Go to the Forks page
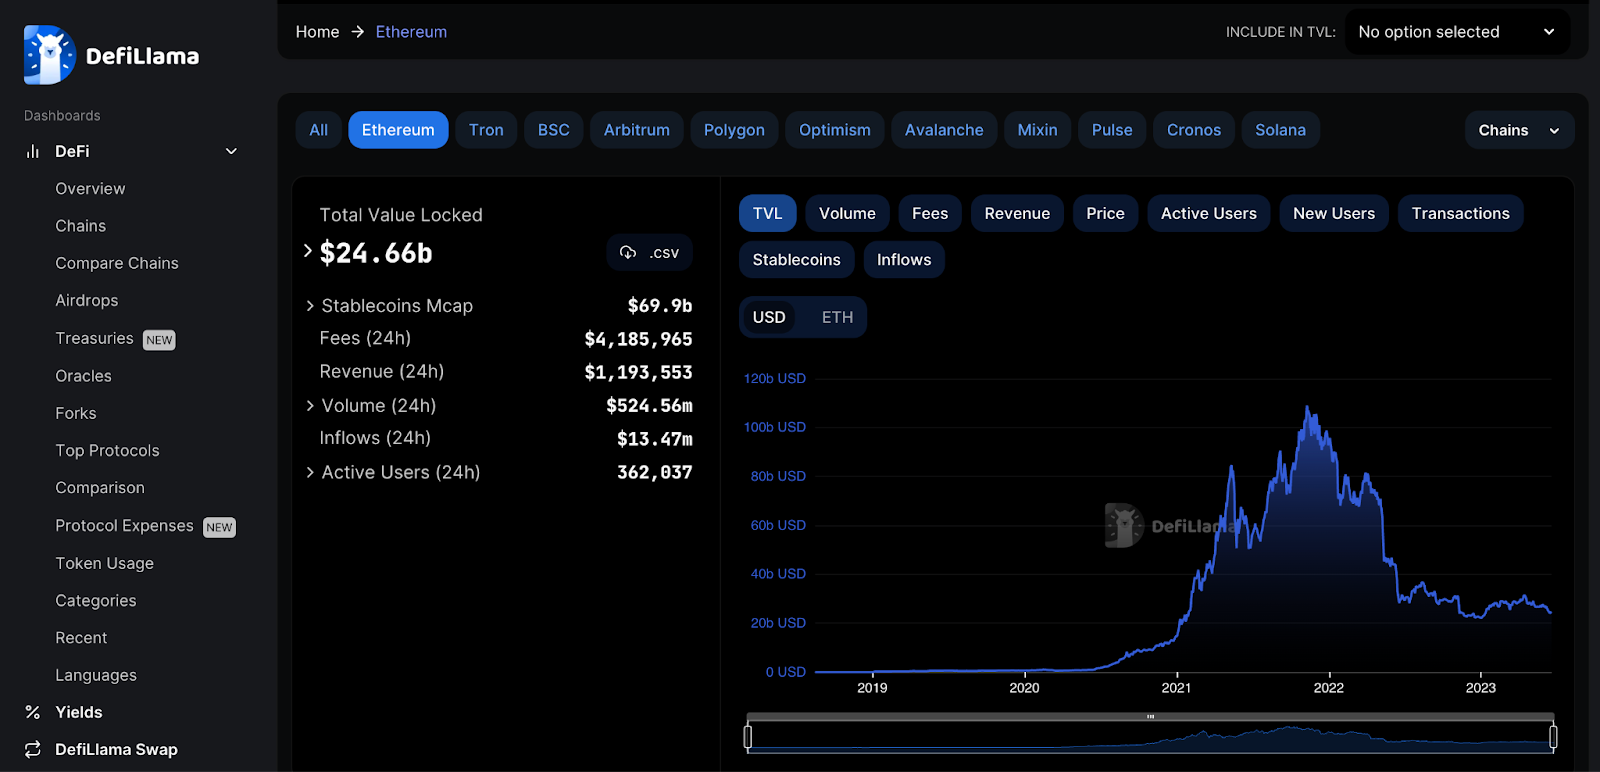The width and height of the screenshot is (1600, 772). point(76,413)
